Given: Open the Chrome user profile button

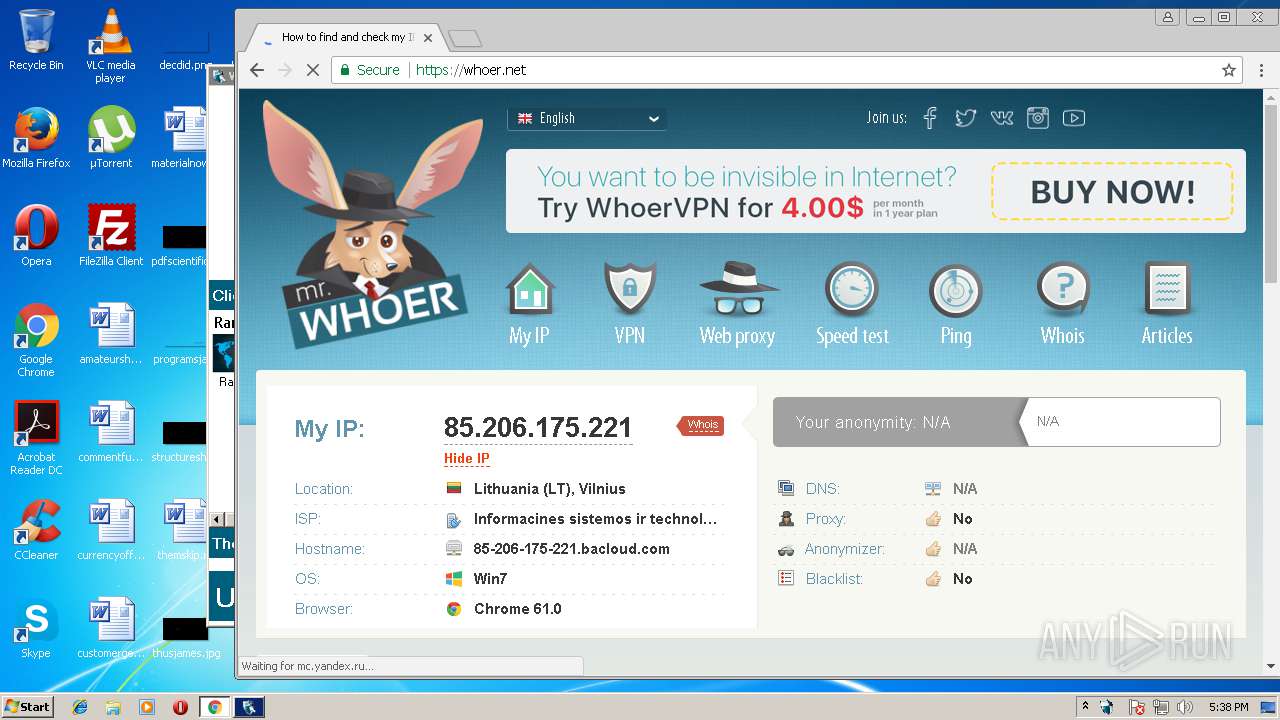Looking at the screenshot, I should pyautogui.click(x=1167, y=17).
